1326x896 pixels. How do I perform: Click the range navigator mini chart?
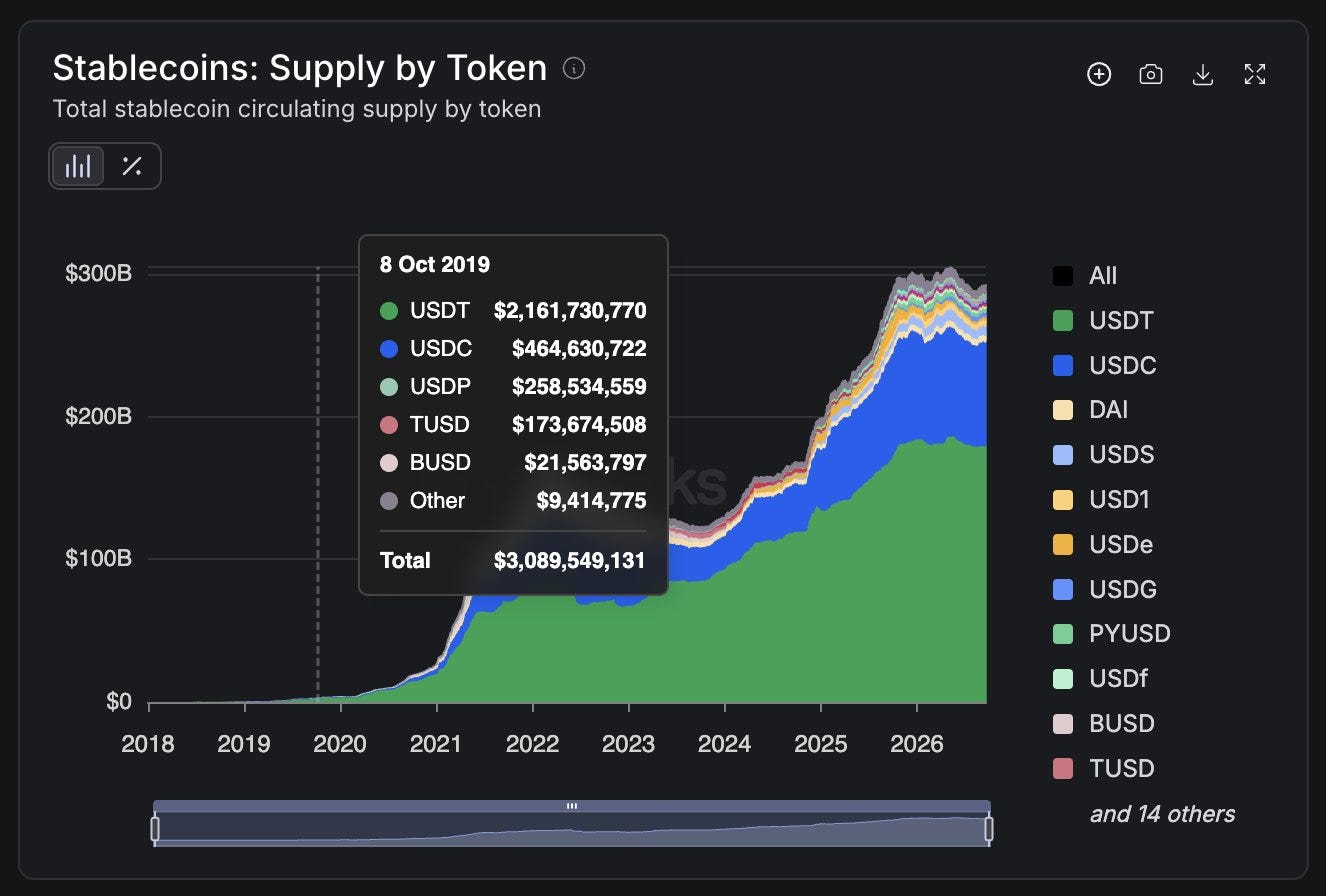click(x=572, y=828)
